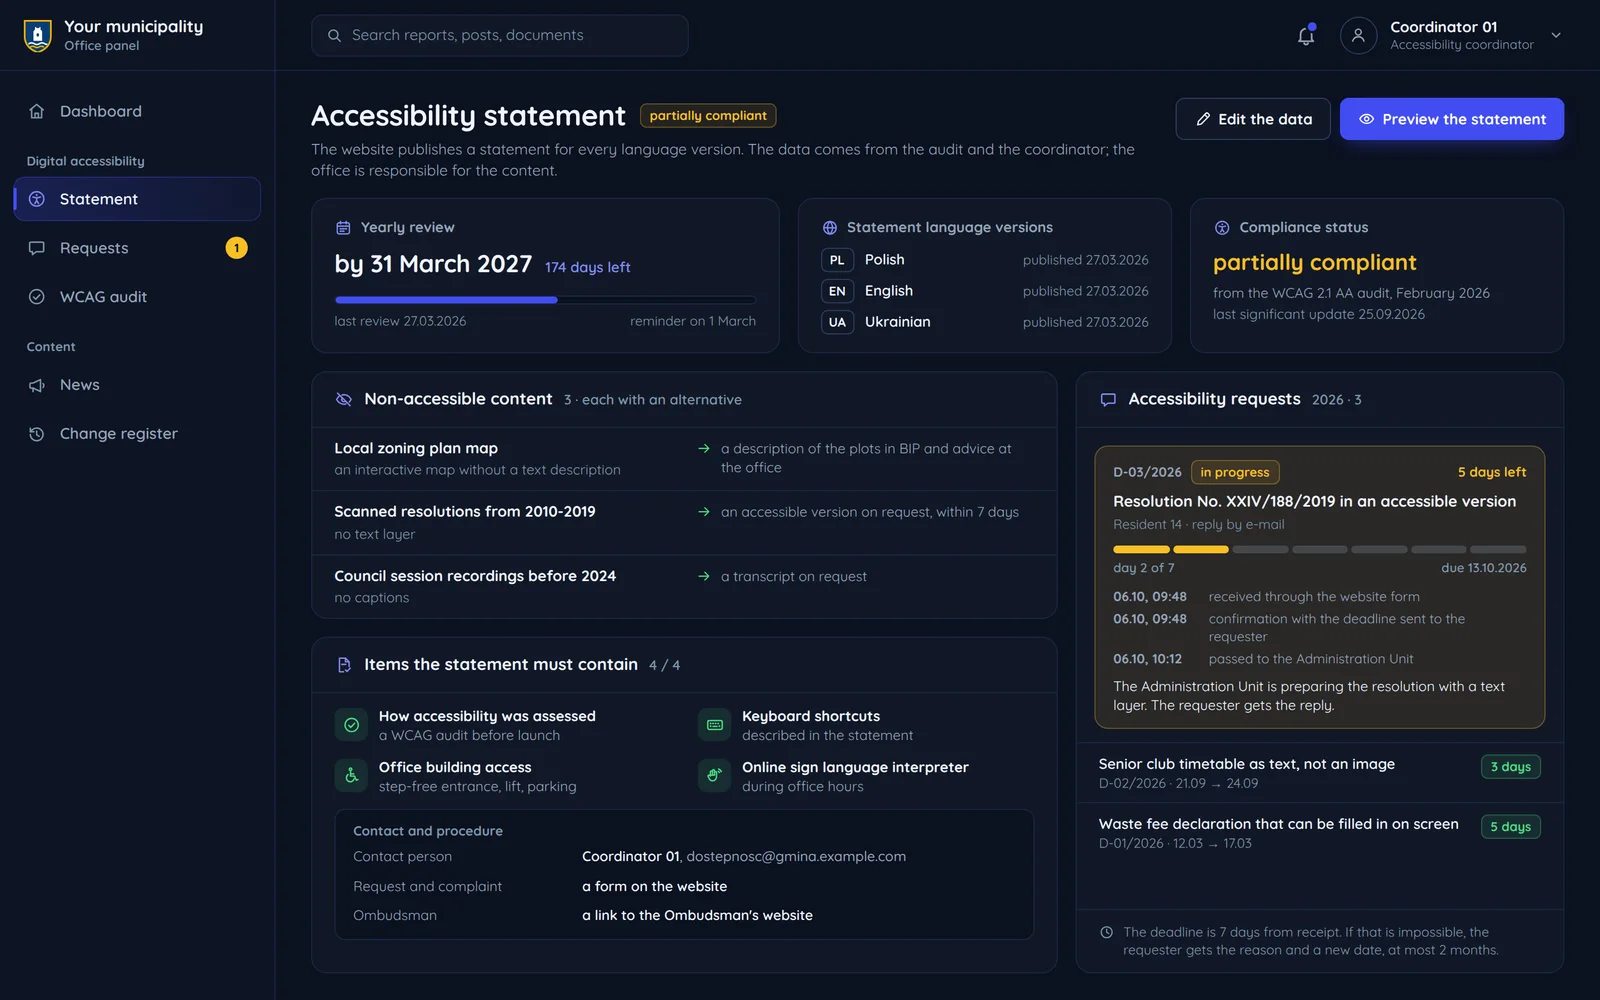
Task: Click the municipality shield logo
Action: [38, 35]
